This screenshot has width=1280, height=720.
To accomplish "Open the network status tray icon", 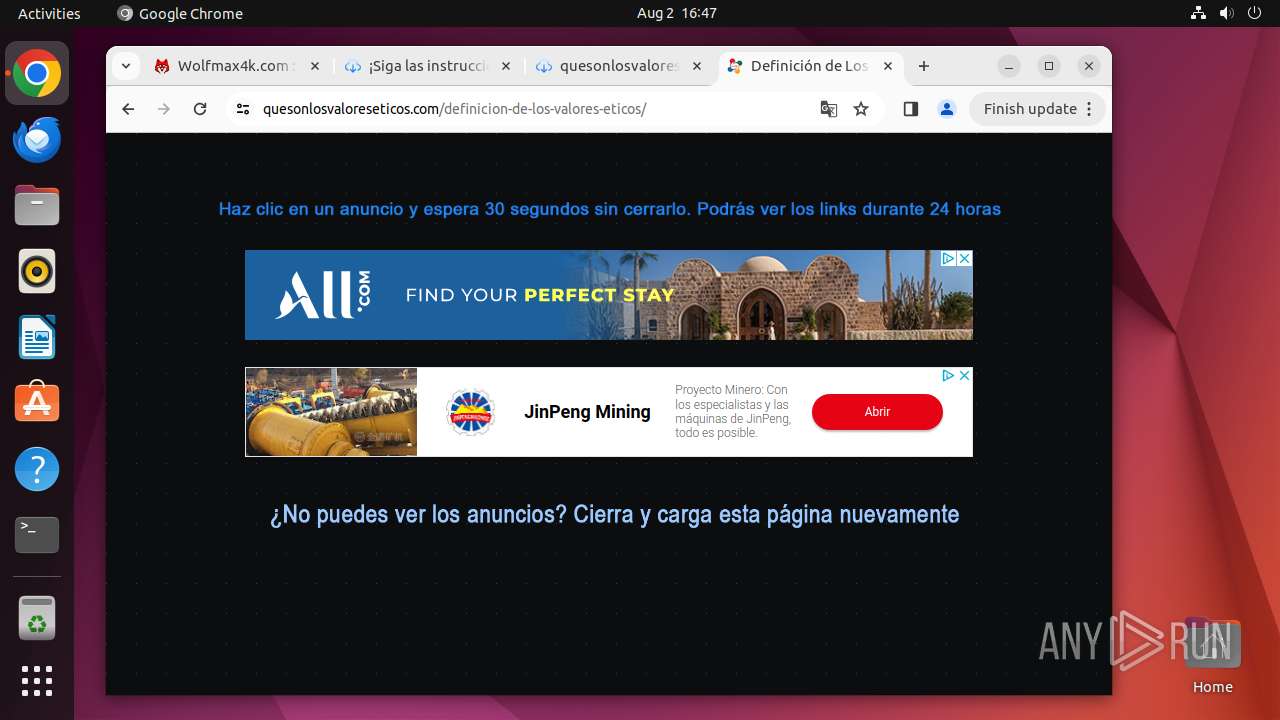I will coord(1199,13).
